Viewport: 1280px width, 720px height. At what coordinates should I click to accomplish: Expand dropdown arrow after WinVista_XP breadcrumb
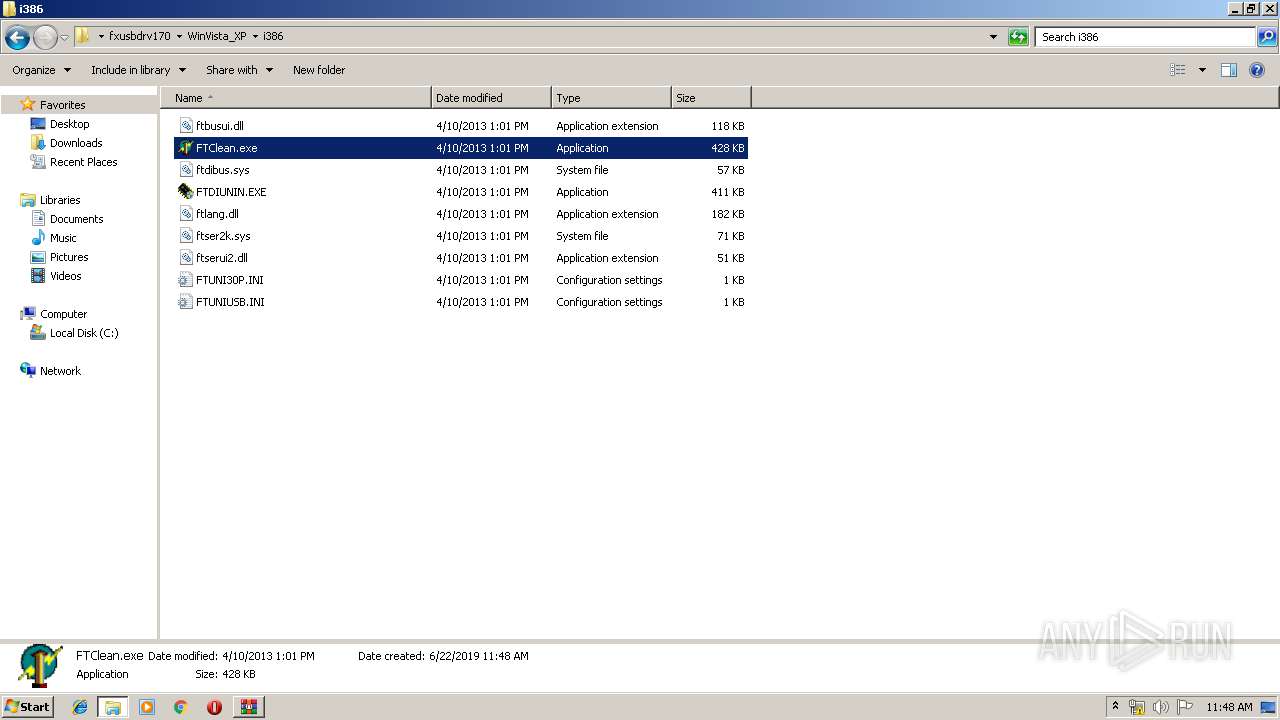click(255, 36)
